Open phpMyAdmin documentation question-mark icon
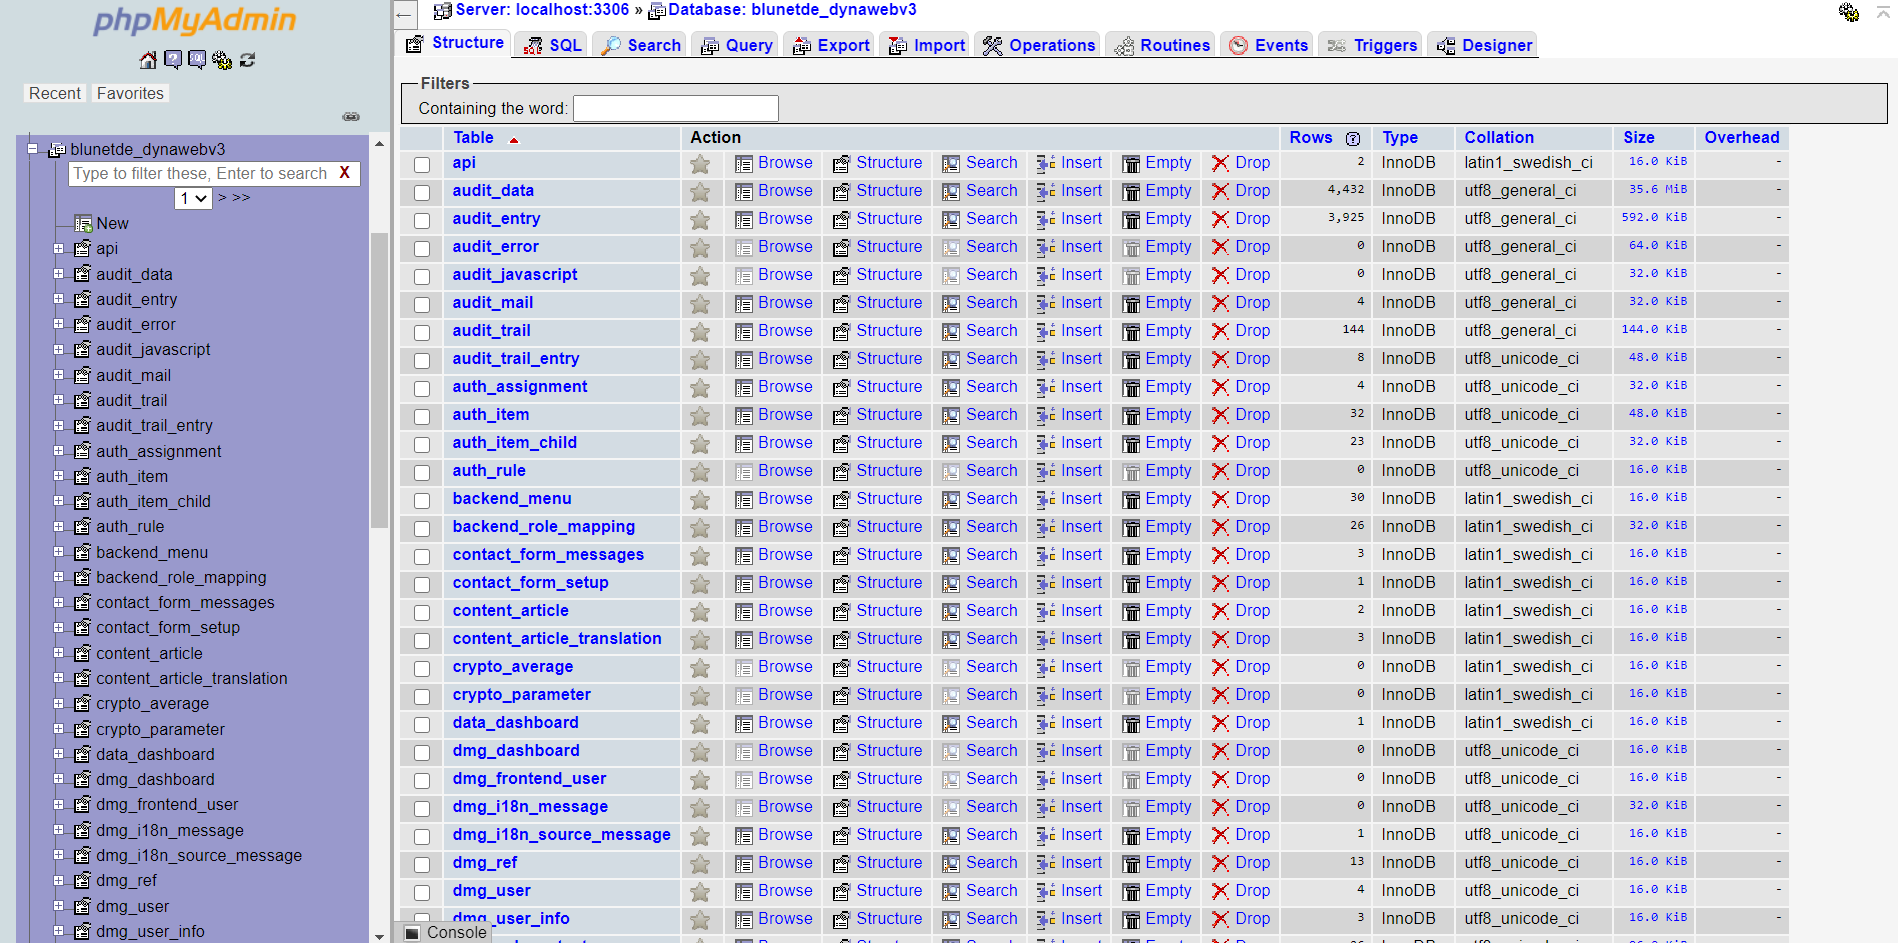The width and height of the screenshot is (1898, 943). tap(173, 60)
